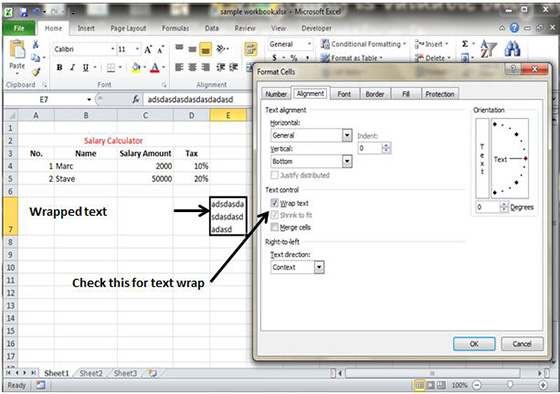Click the Sort & Filter icon
The width and height of the screenshot is (560, 394).
pyautogui.click(x=488, y=49)
